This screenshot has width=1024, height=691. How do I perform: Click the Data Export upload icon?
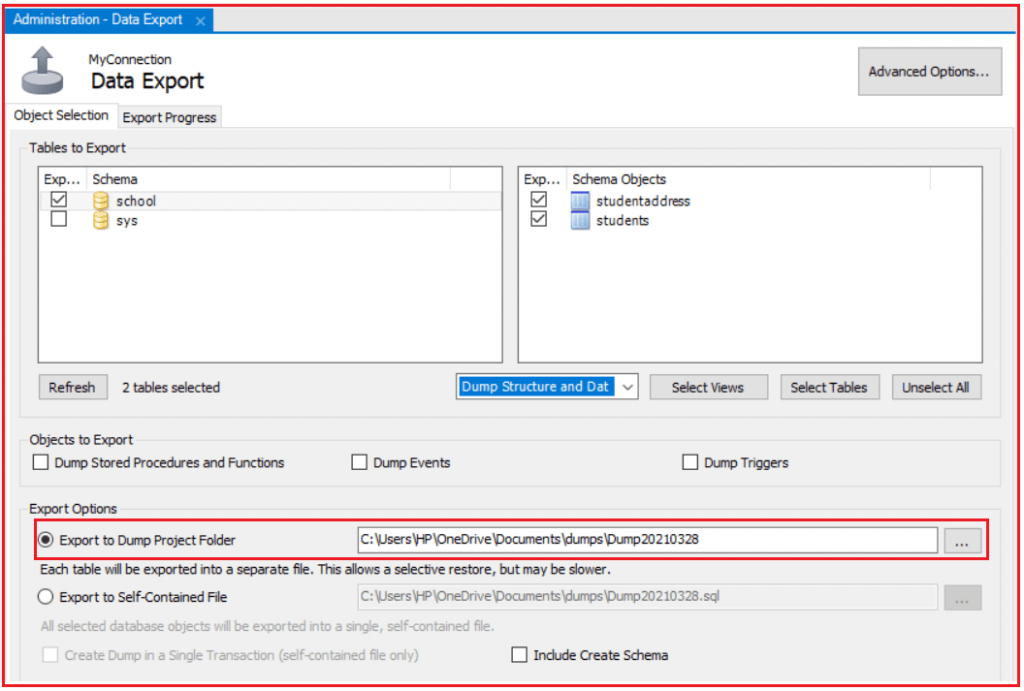click(41, 70)
